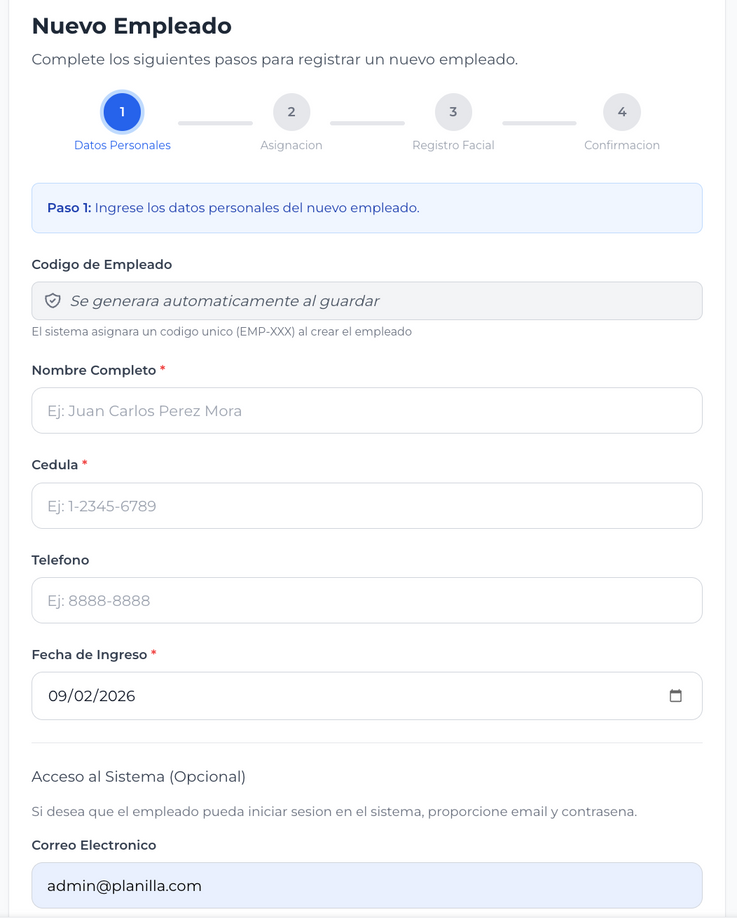The image size is (737, 919).
Task: Open the calendar picker icon
Action: click(x=675, y=696)
